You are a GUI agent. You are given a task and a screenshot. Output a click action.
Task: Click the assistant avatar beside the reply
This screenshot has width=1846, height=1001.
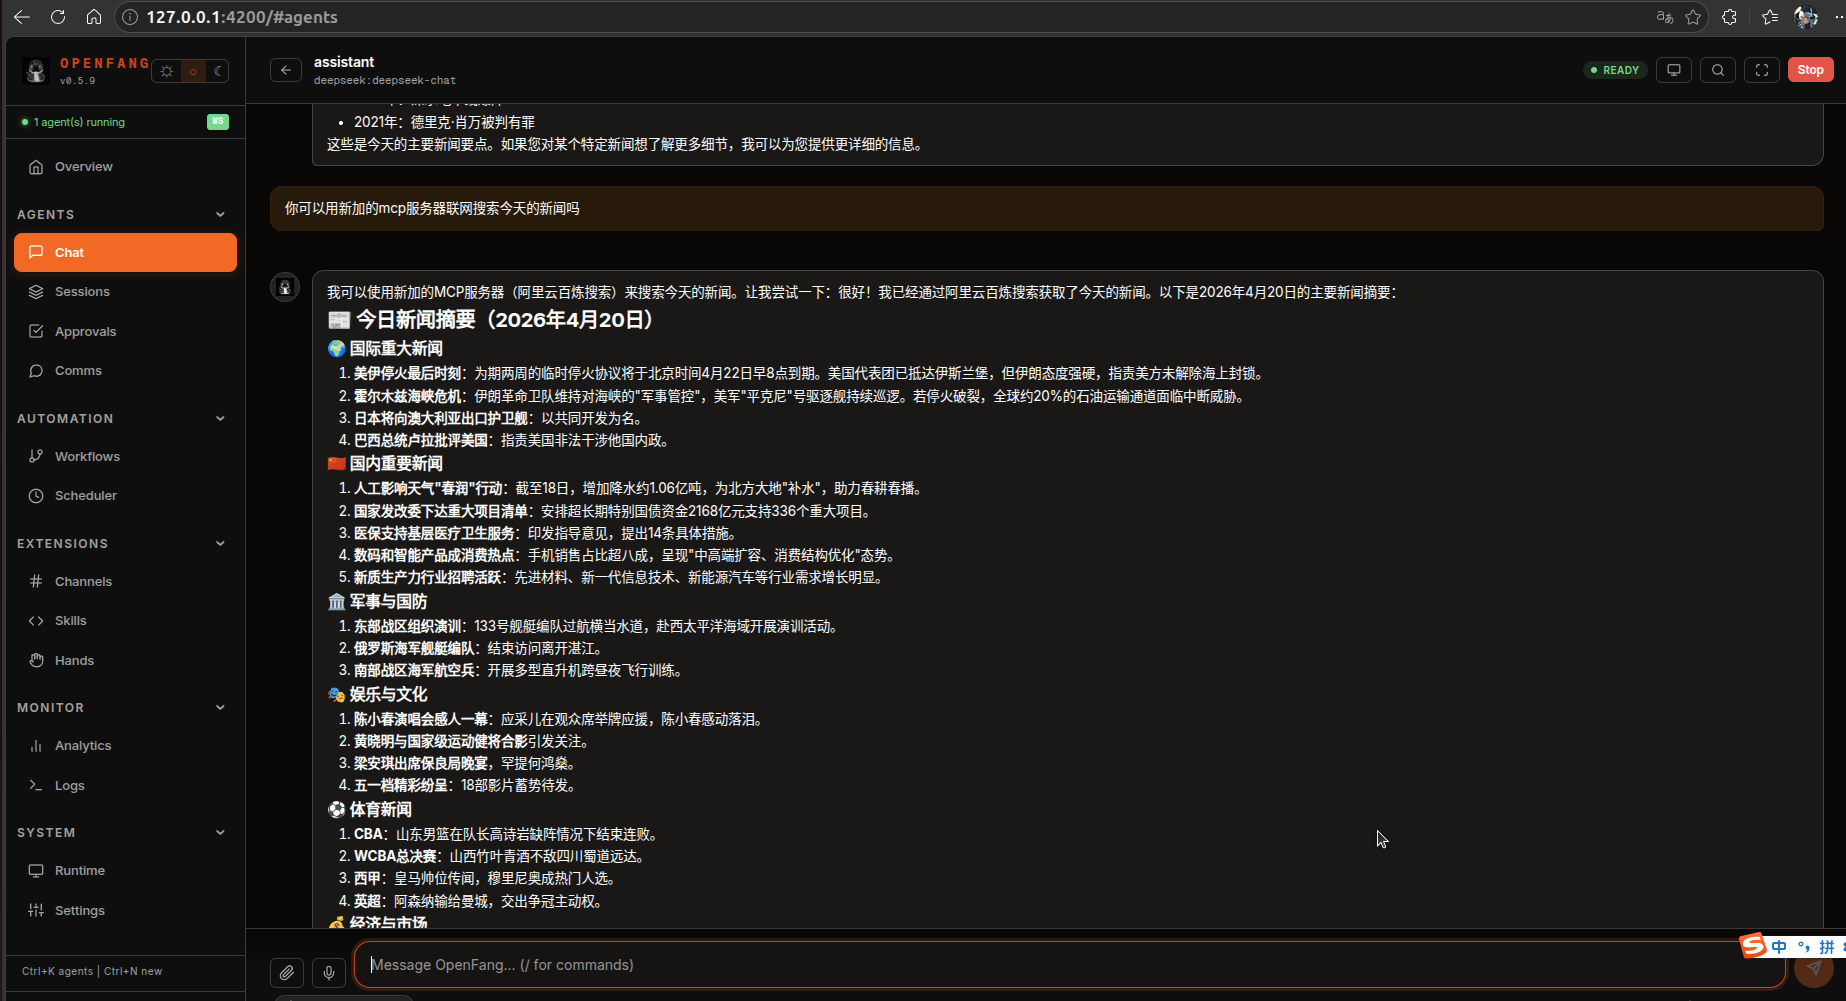coord(285,287)
